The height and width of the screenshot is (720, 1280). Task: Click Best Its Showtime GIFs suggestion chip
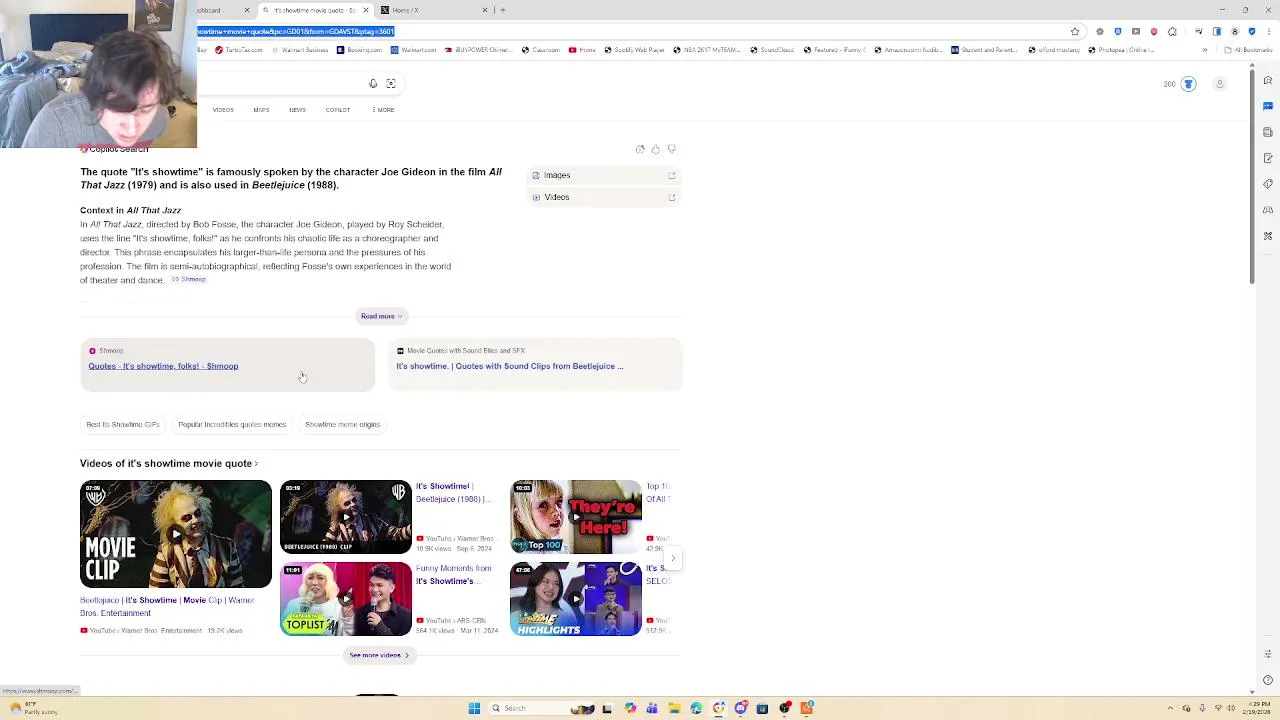coord(123,424)
